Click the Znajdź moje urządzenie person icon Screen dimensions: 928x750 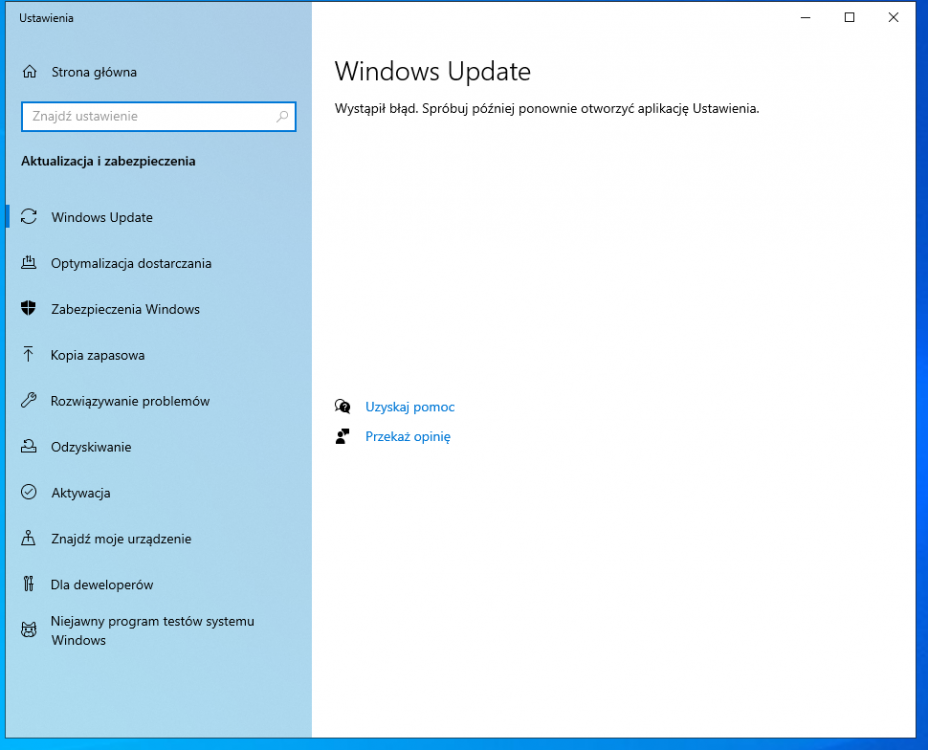point(29,539)
